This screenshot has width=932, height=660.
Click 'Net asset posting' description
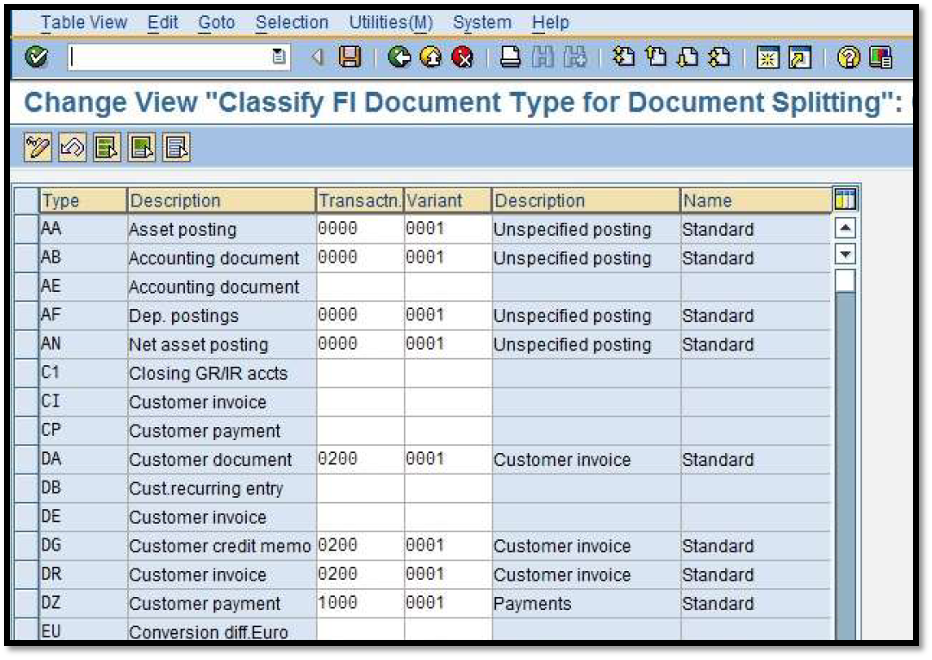pyautogui.click(x=199, y=345)
